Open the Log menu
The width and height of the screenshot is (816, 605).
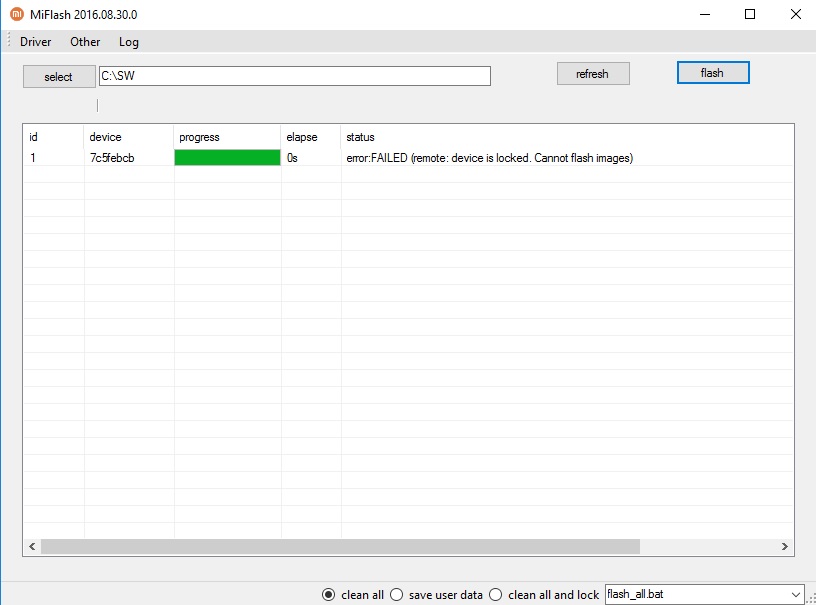tap(129, 42)
